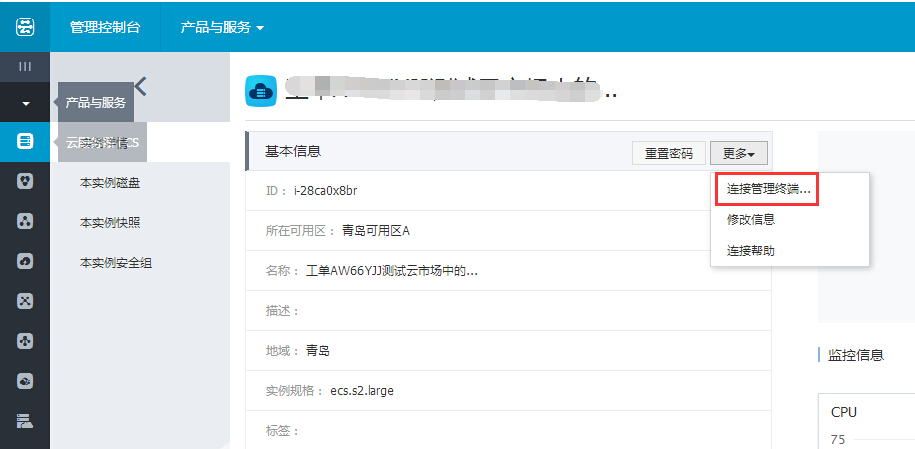Choose 连接管理终端... from the dropdown menu
The width and height of the screenshot is (915, 449).
point(768,189)
